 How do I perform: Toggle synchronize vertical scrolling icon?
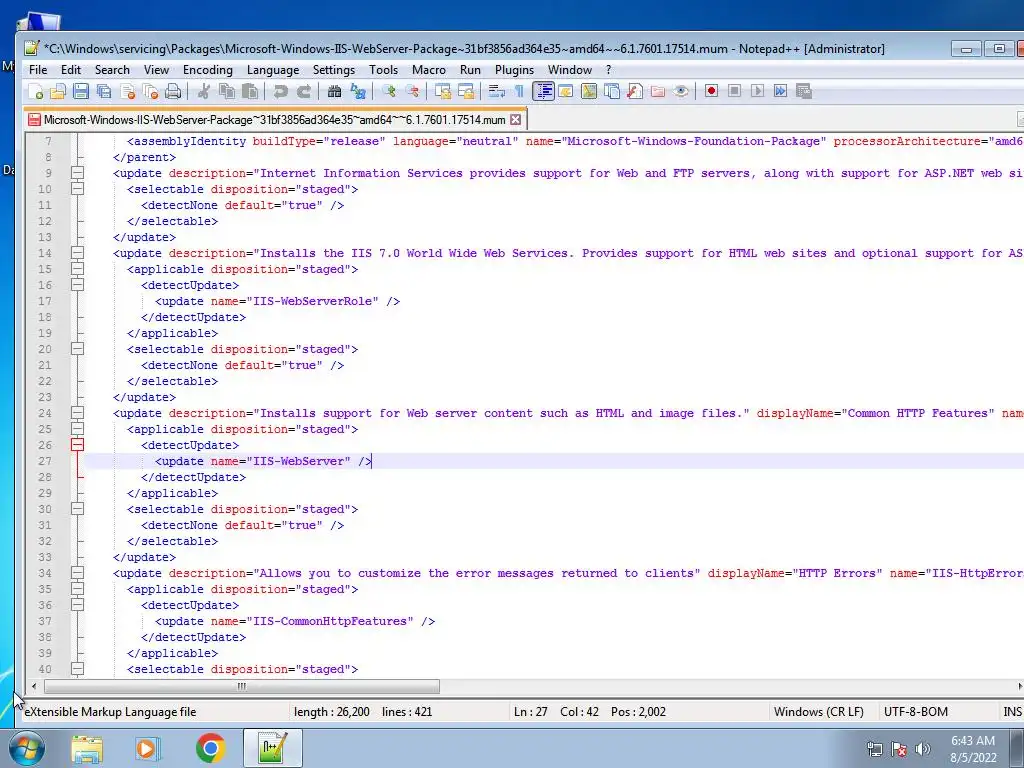tap(442, 91)
